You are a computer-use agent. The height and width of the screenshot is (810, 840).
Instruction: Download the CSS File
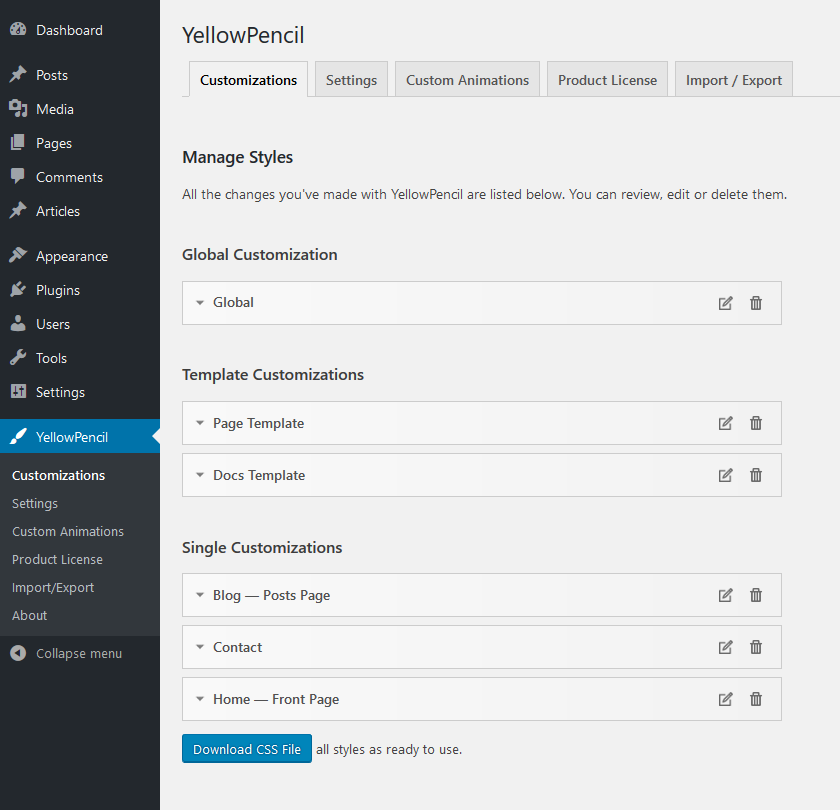click(246, 748)
